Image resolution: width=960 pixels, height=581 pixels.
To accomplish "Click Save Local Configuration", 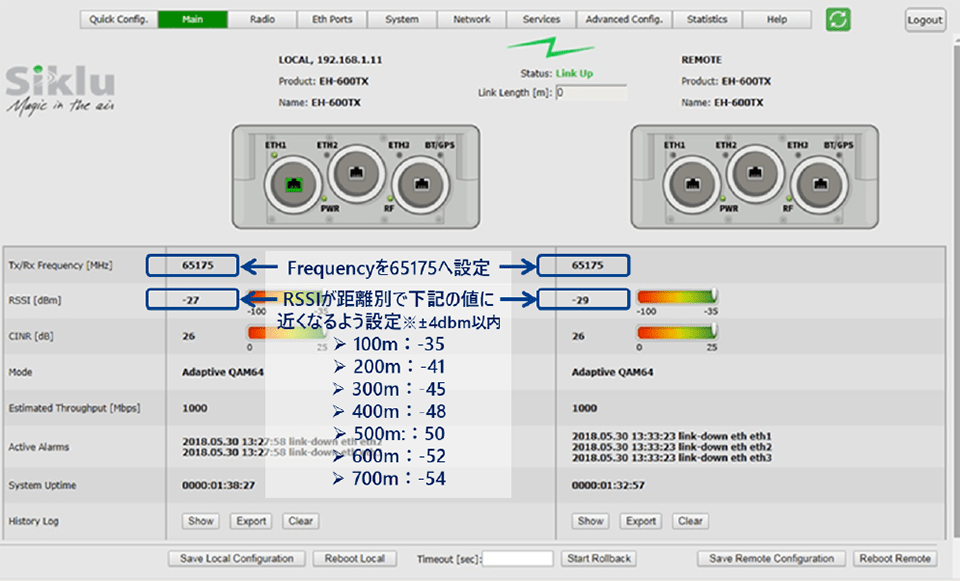I will click(x=237, y=558).
